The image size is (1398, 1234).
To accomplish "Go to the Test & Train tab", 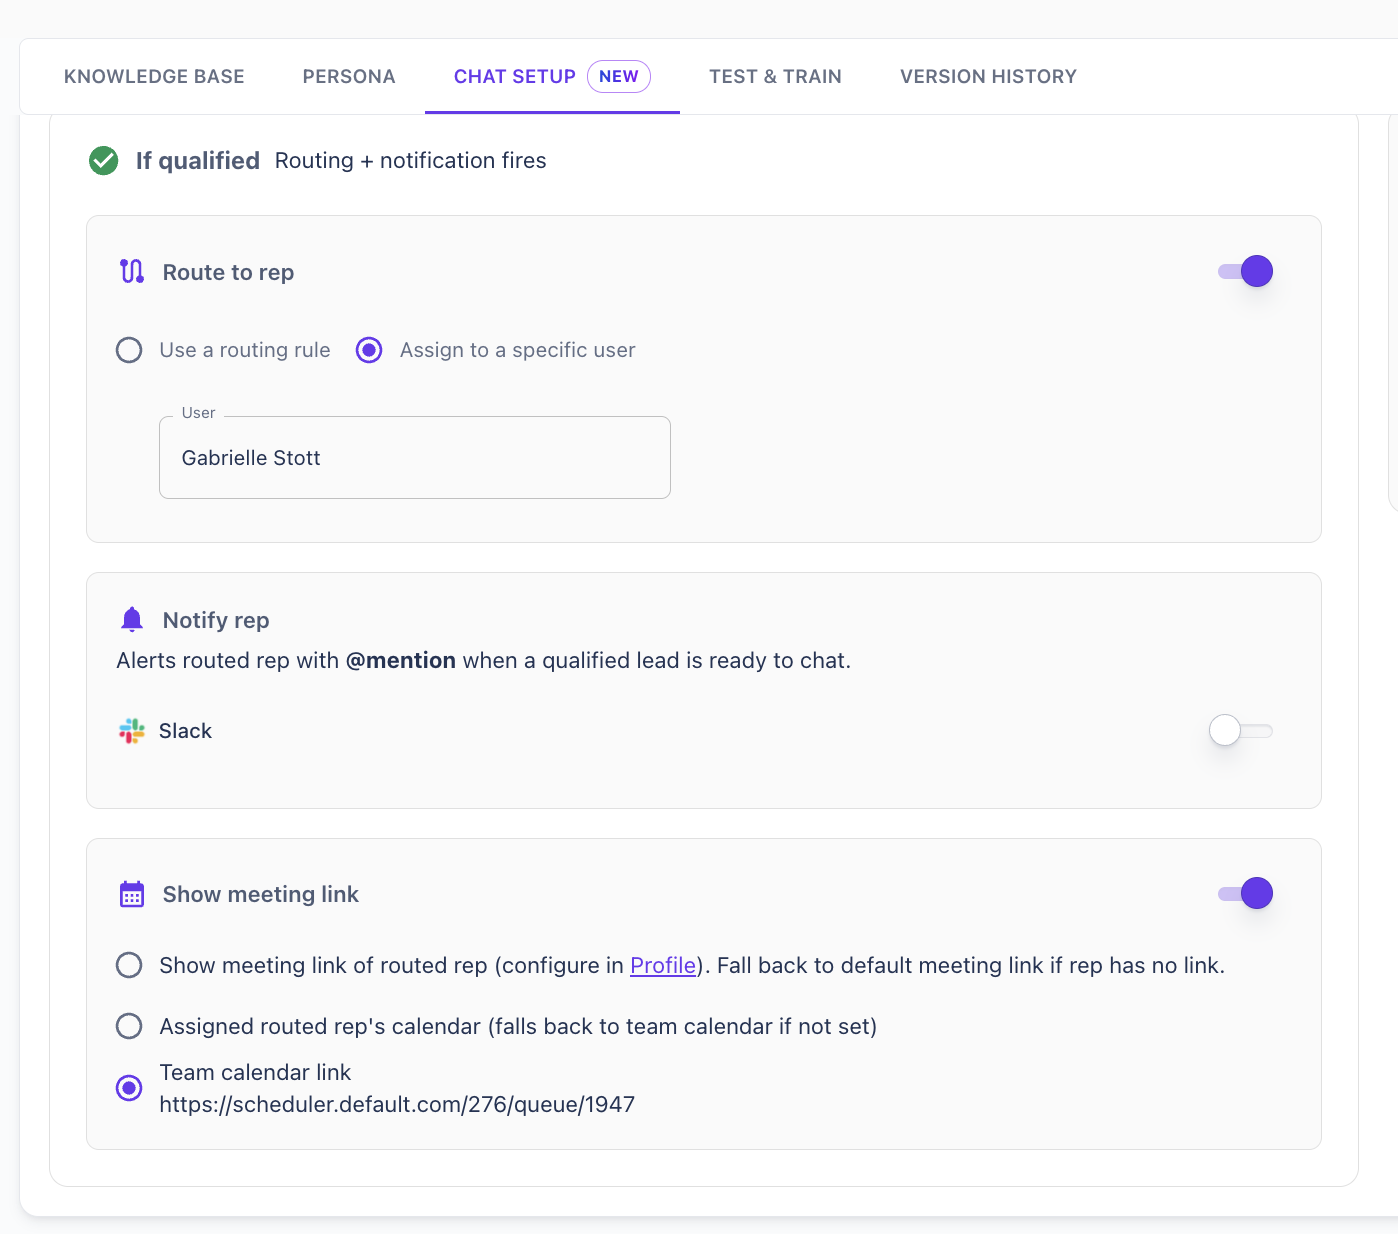I will click(x=775, y=77).
